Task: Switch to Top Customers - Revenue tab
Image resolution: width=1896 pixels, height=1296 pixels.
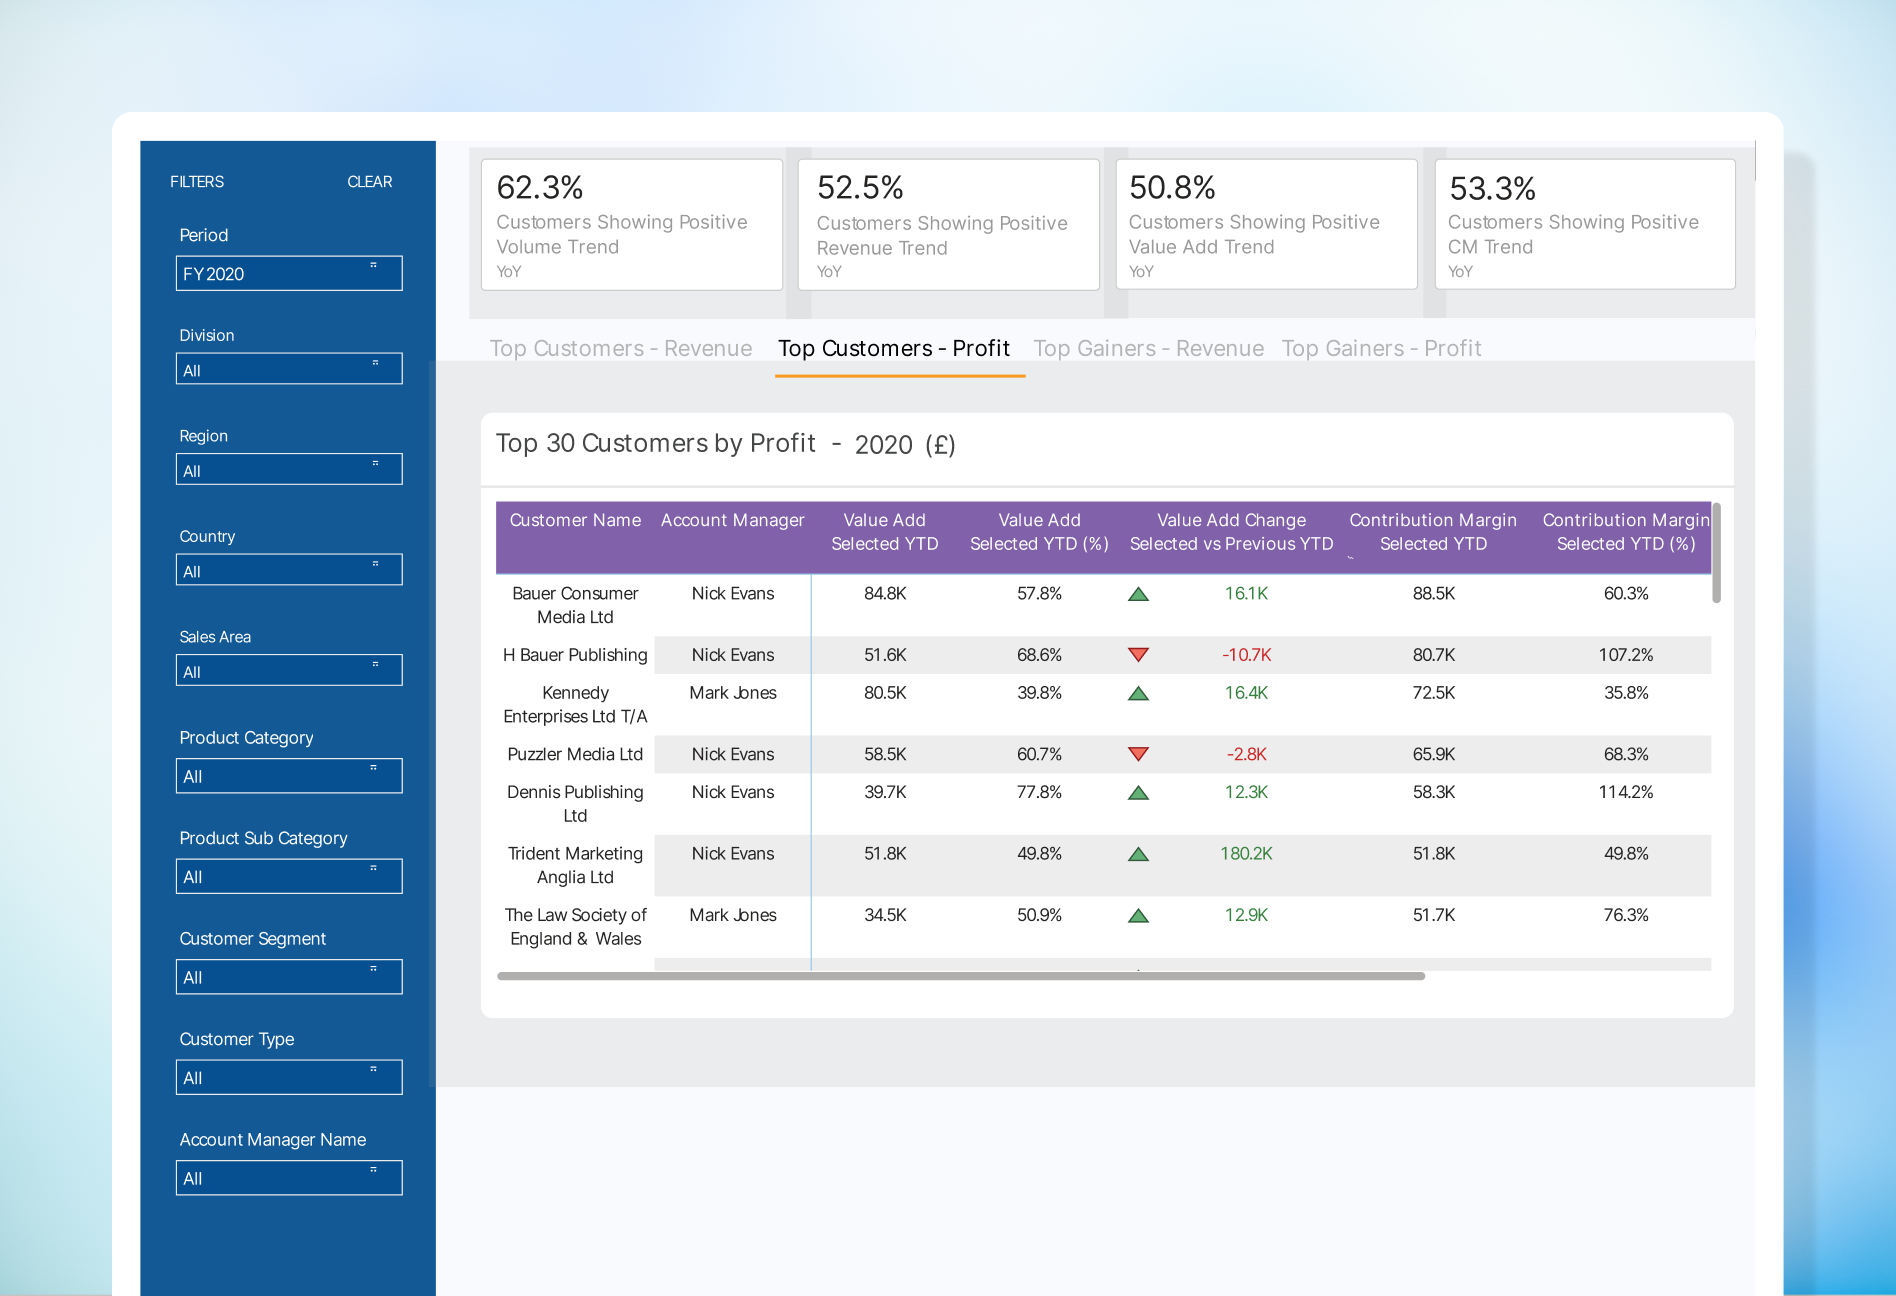Action: pyautogui.click(x=621, y=348)
